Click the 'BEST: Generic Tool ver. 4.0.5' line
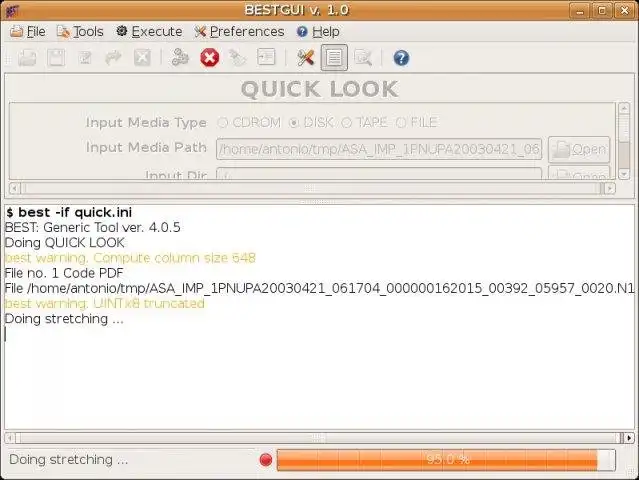This screenshot has width=639, height=480. [93, 228]
